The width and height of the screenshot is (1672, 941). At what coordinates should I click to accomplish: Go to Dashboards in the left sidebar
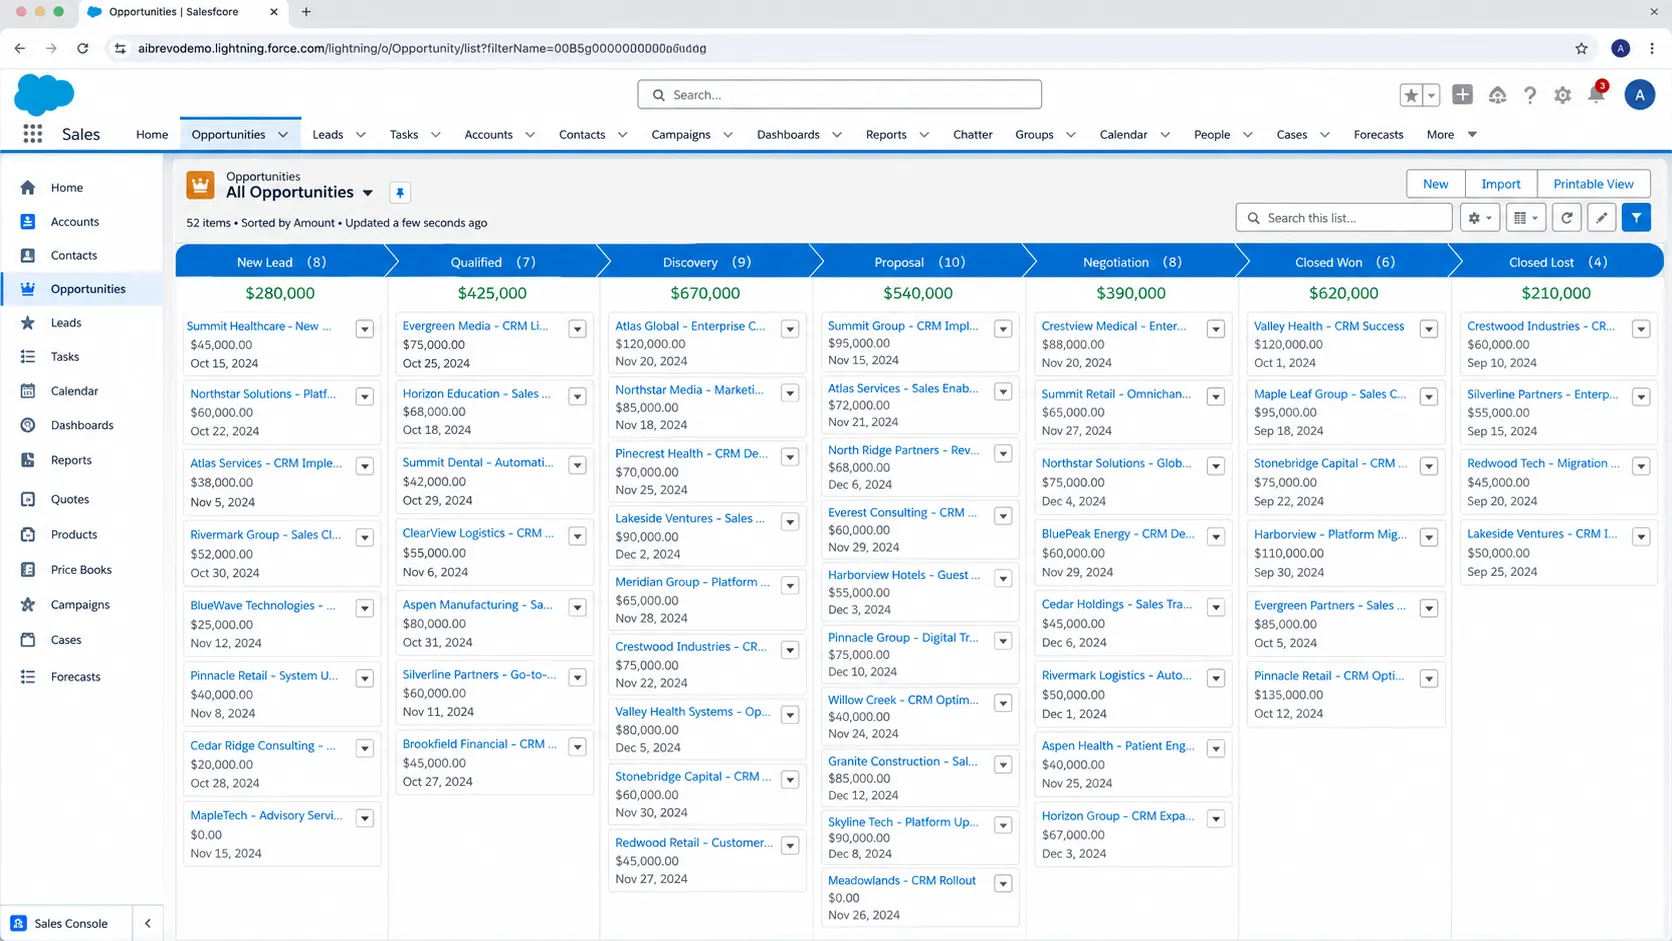81,425
